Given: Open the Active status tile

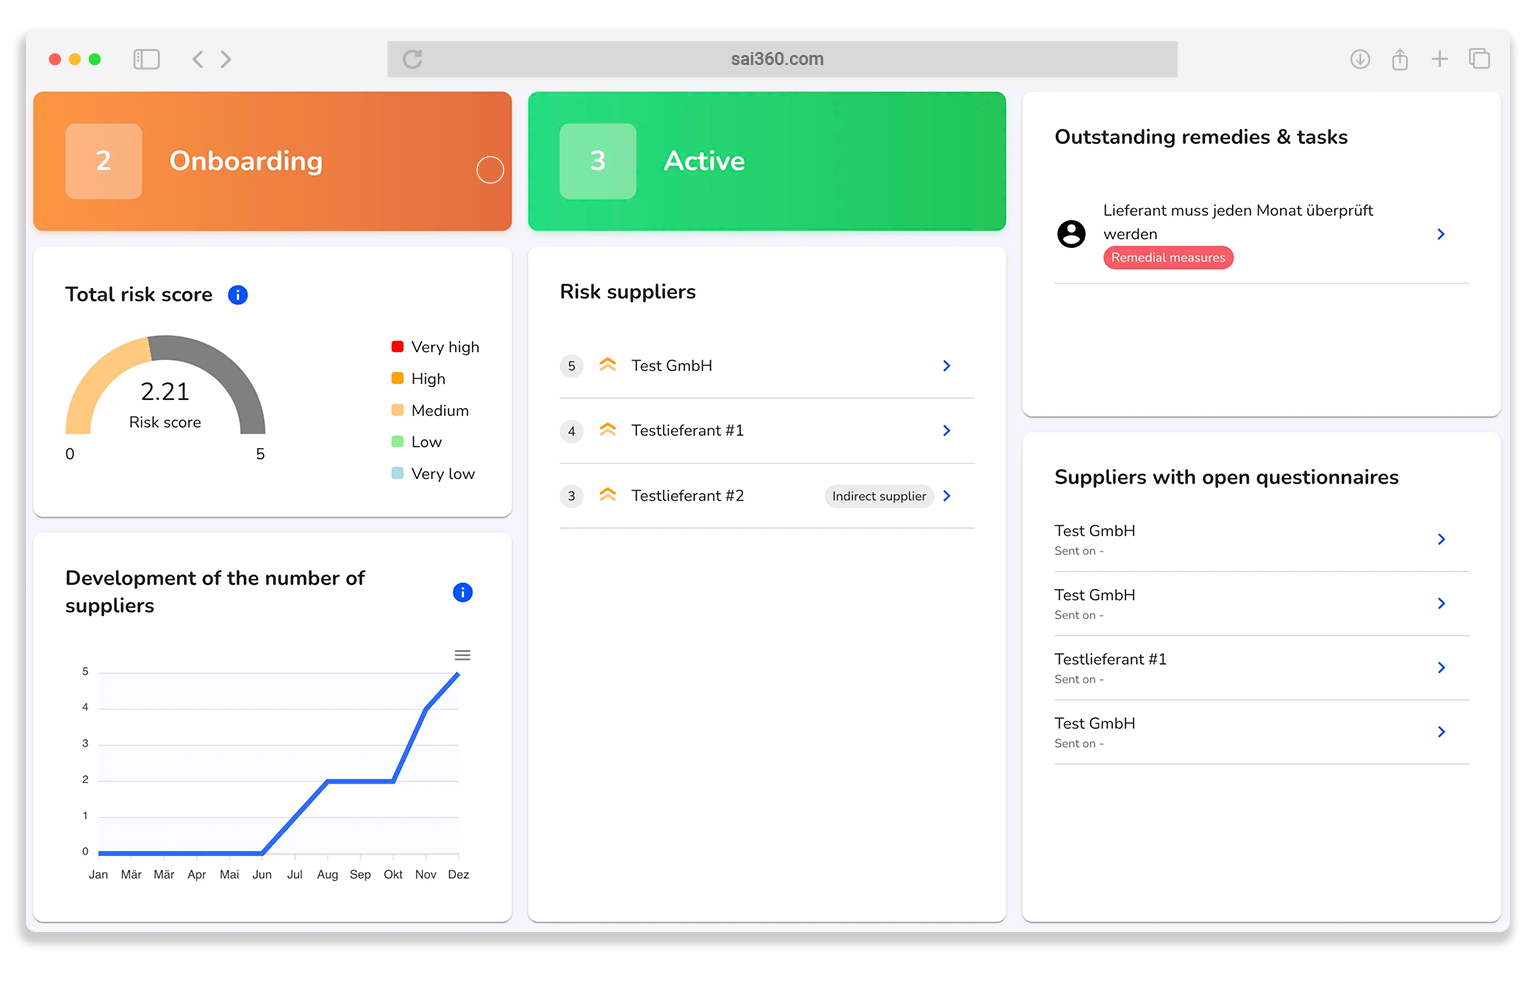Looking at the screenshot, I should [766, 162].
